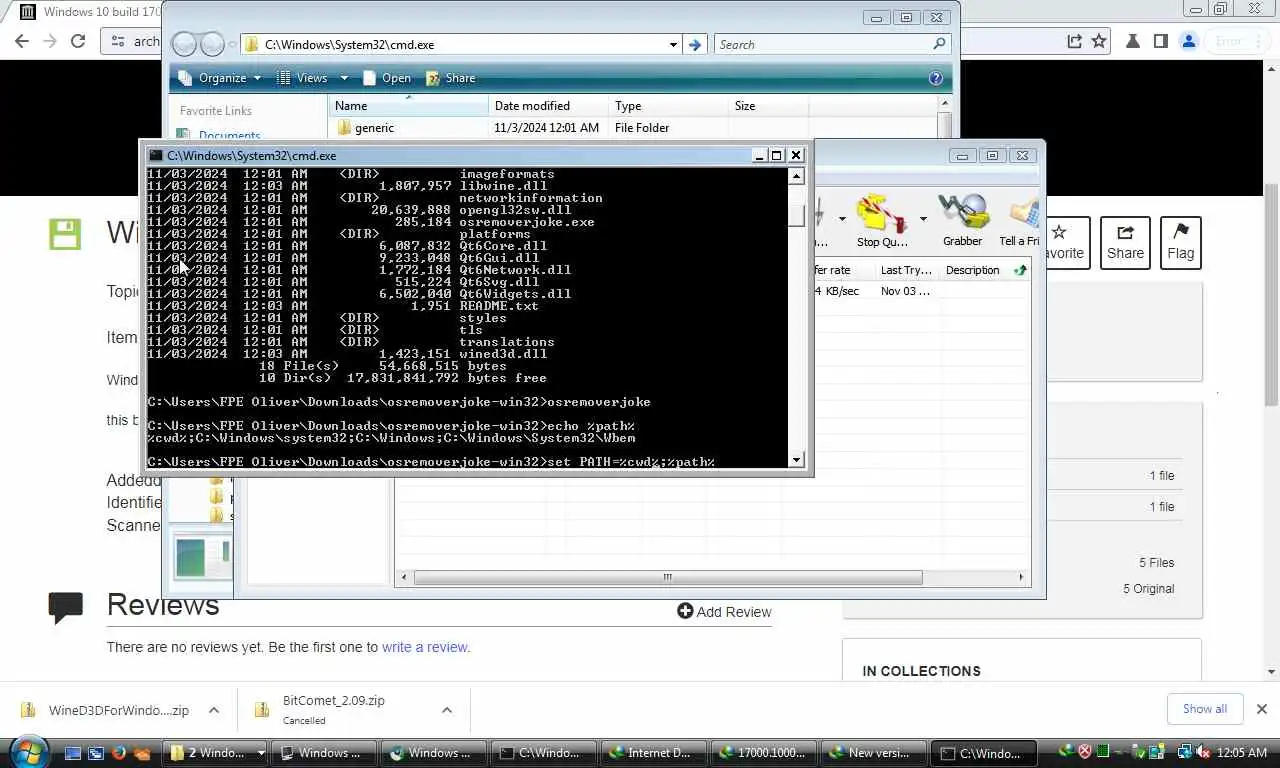
Task: Sort by the Type column
Action: 668,106
